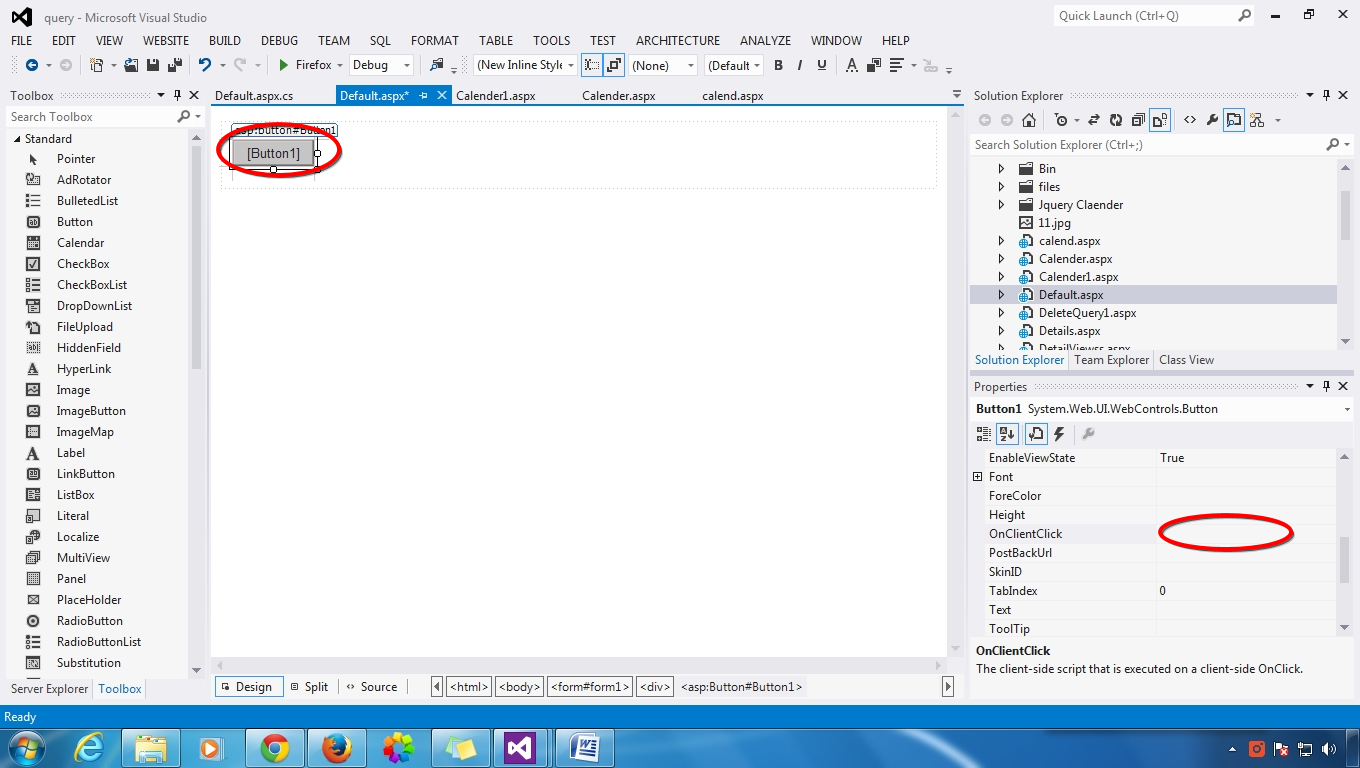This screenshot has height=768, width=1360.
Task: Click the class diagram icon in Solution Explorer
Action: coord(1257,120)
